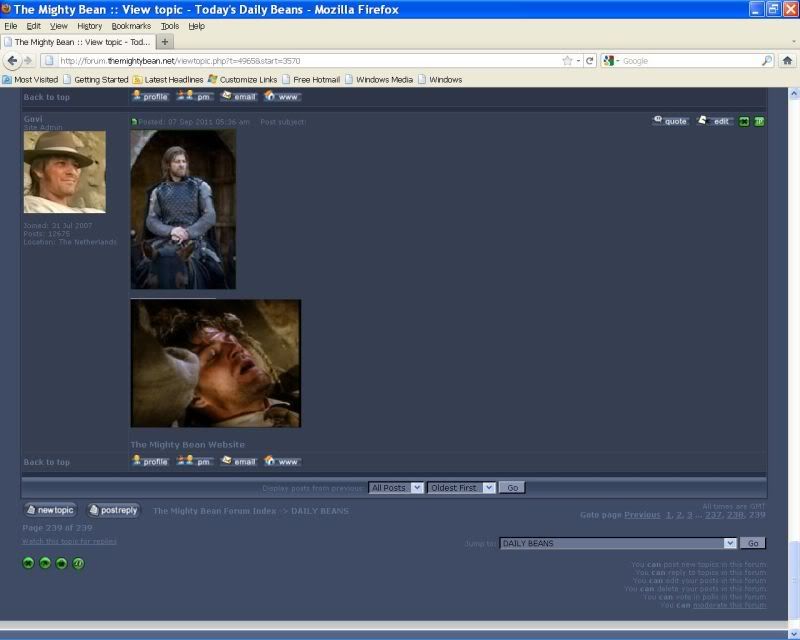The image size is (800, 640).
Task: Click the pm button at top of page
Action: tap(194, 96)
